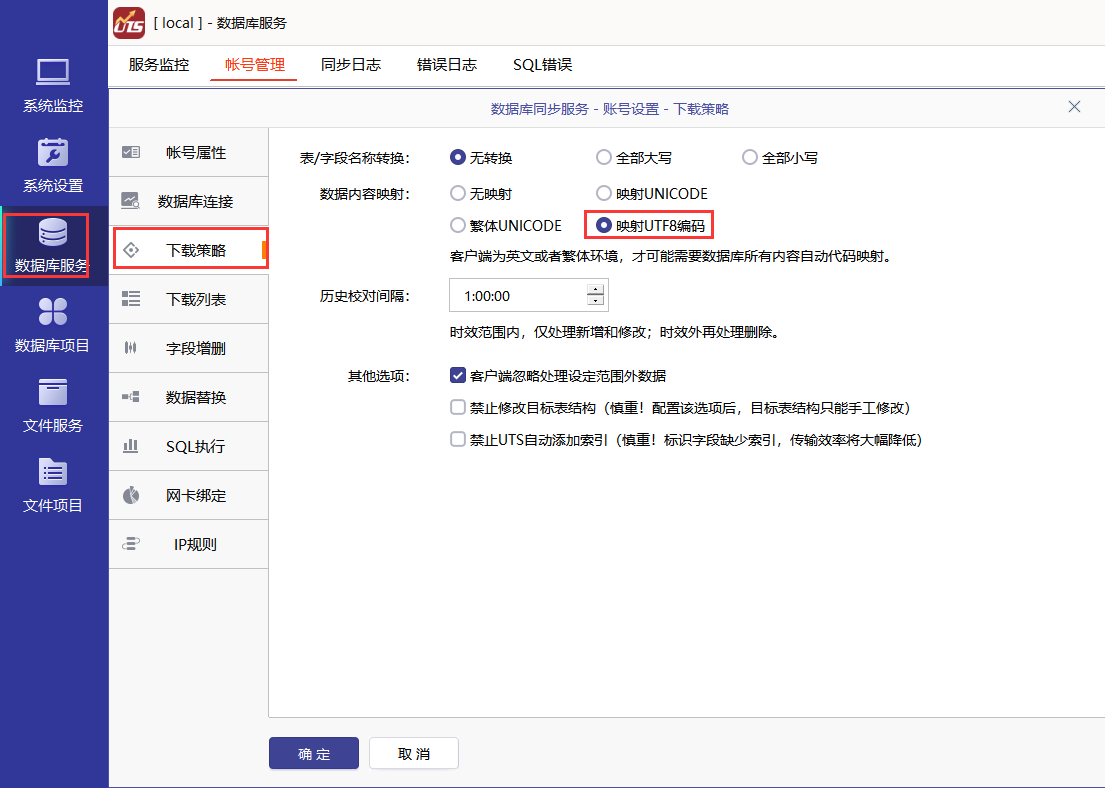Switch to 同步日志 tab
The width and height of the screenshot is (1105, 788).
coord(350,65)
